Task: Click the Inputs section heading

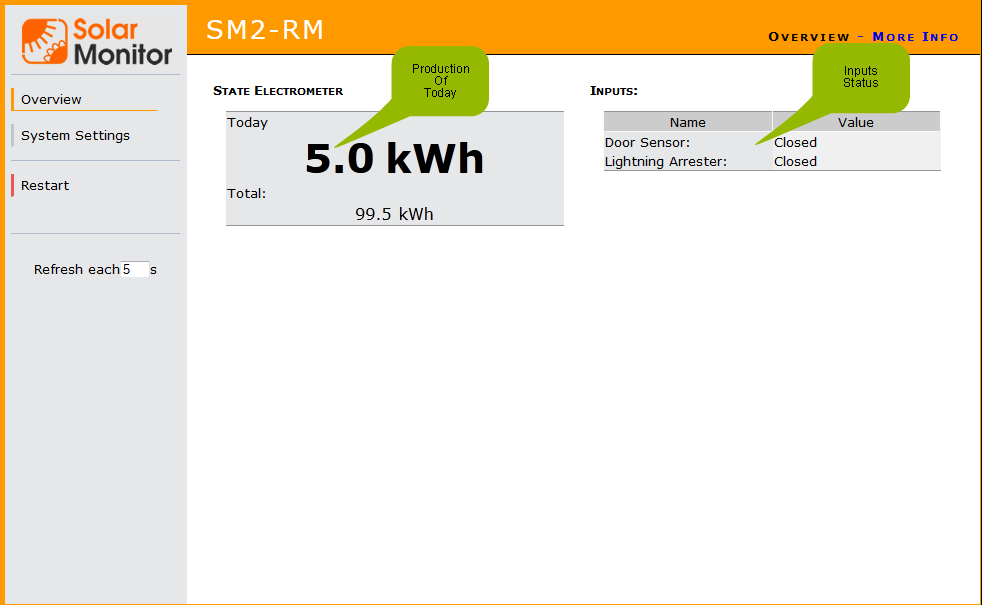Action: click(x=614, y=91)
